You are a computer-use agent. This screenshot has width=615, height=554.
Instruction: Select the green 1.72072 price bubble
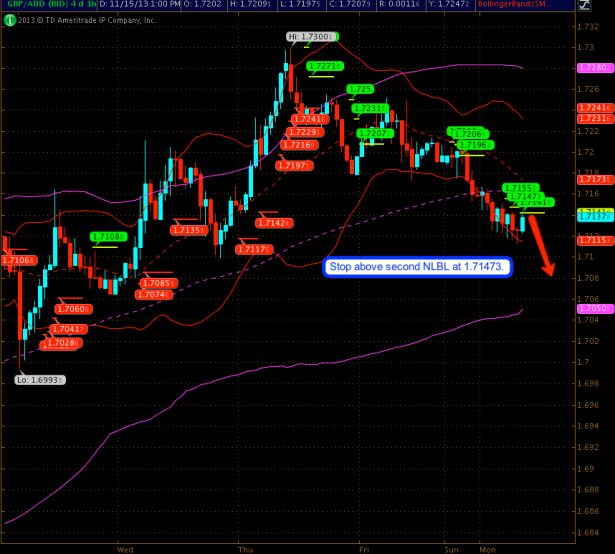[375, 133]
